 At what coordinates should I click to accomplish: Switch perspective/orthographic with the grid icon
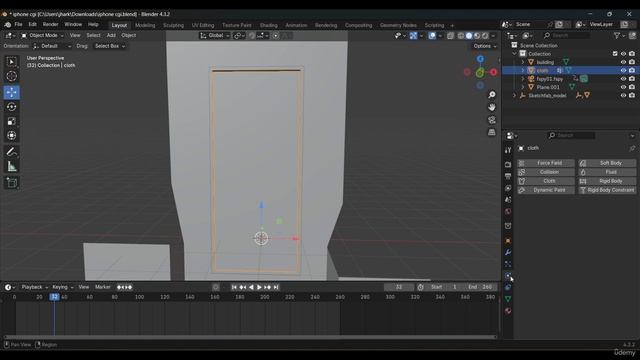(492, 132)
